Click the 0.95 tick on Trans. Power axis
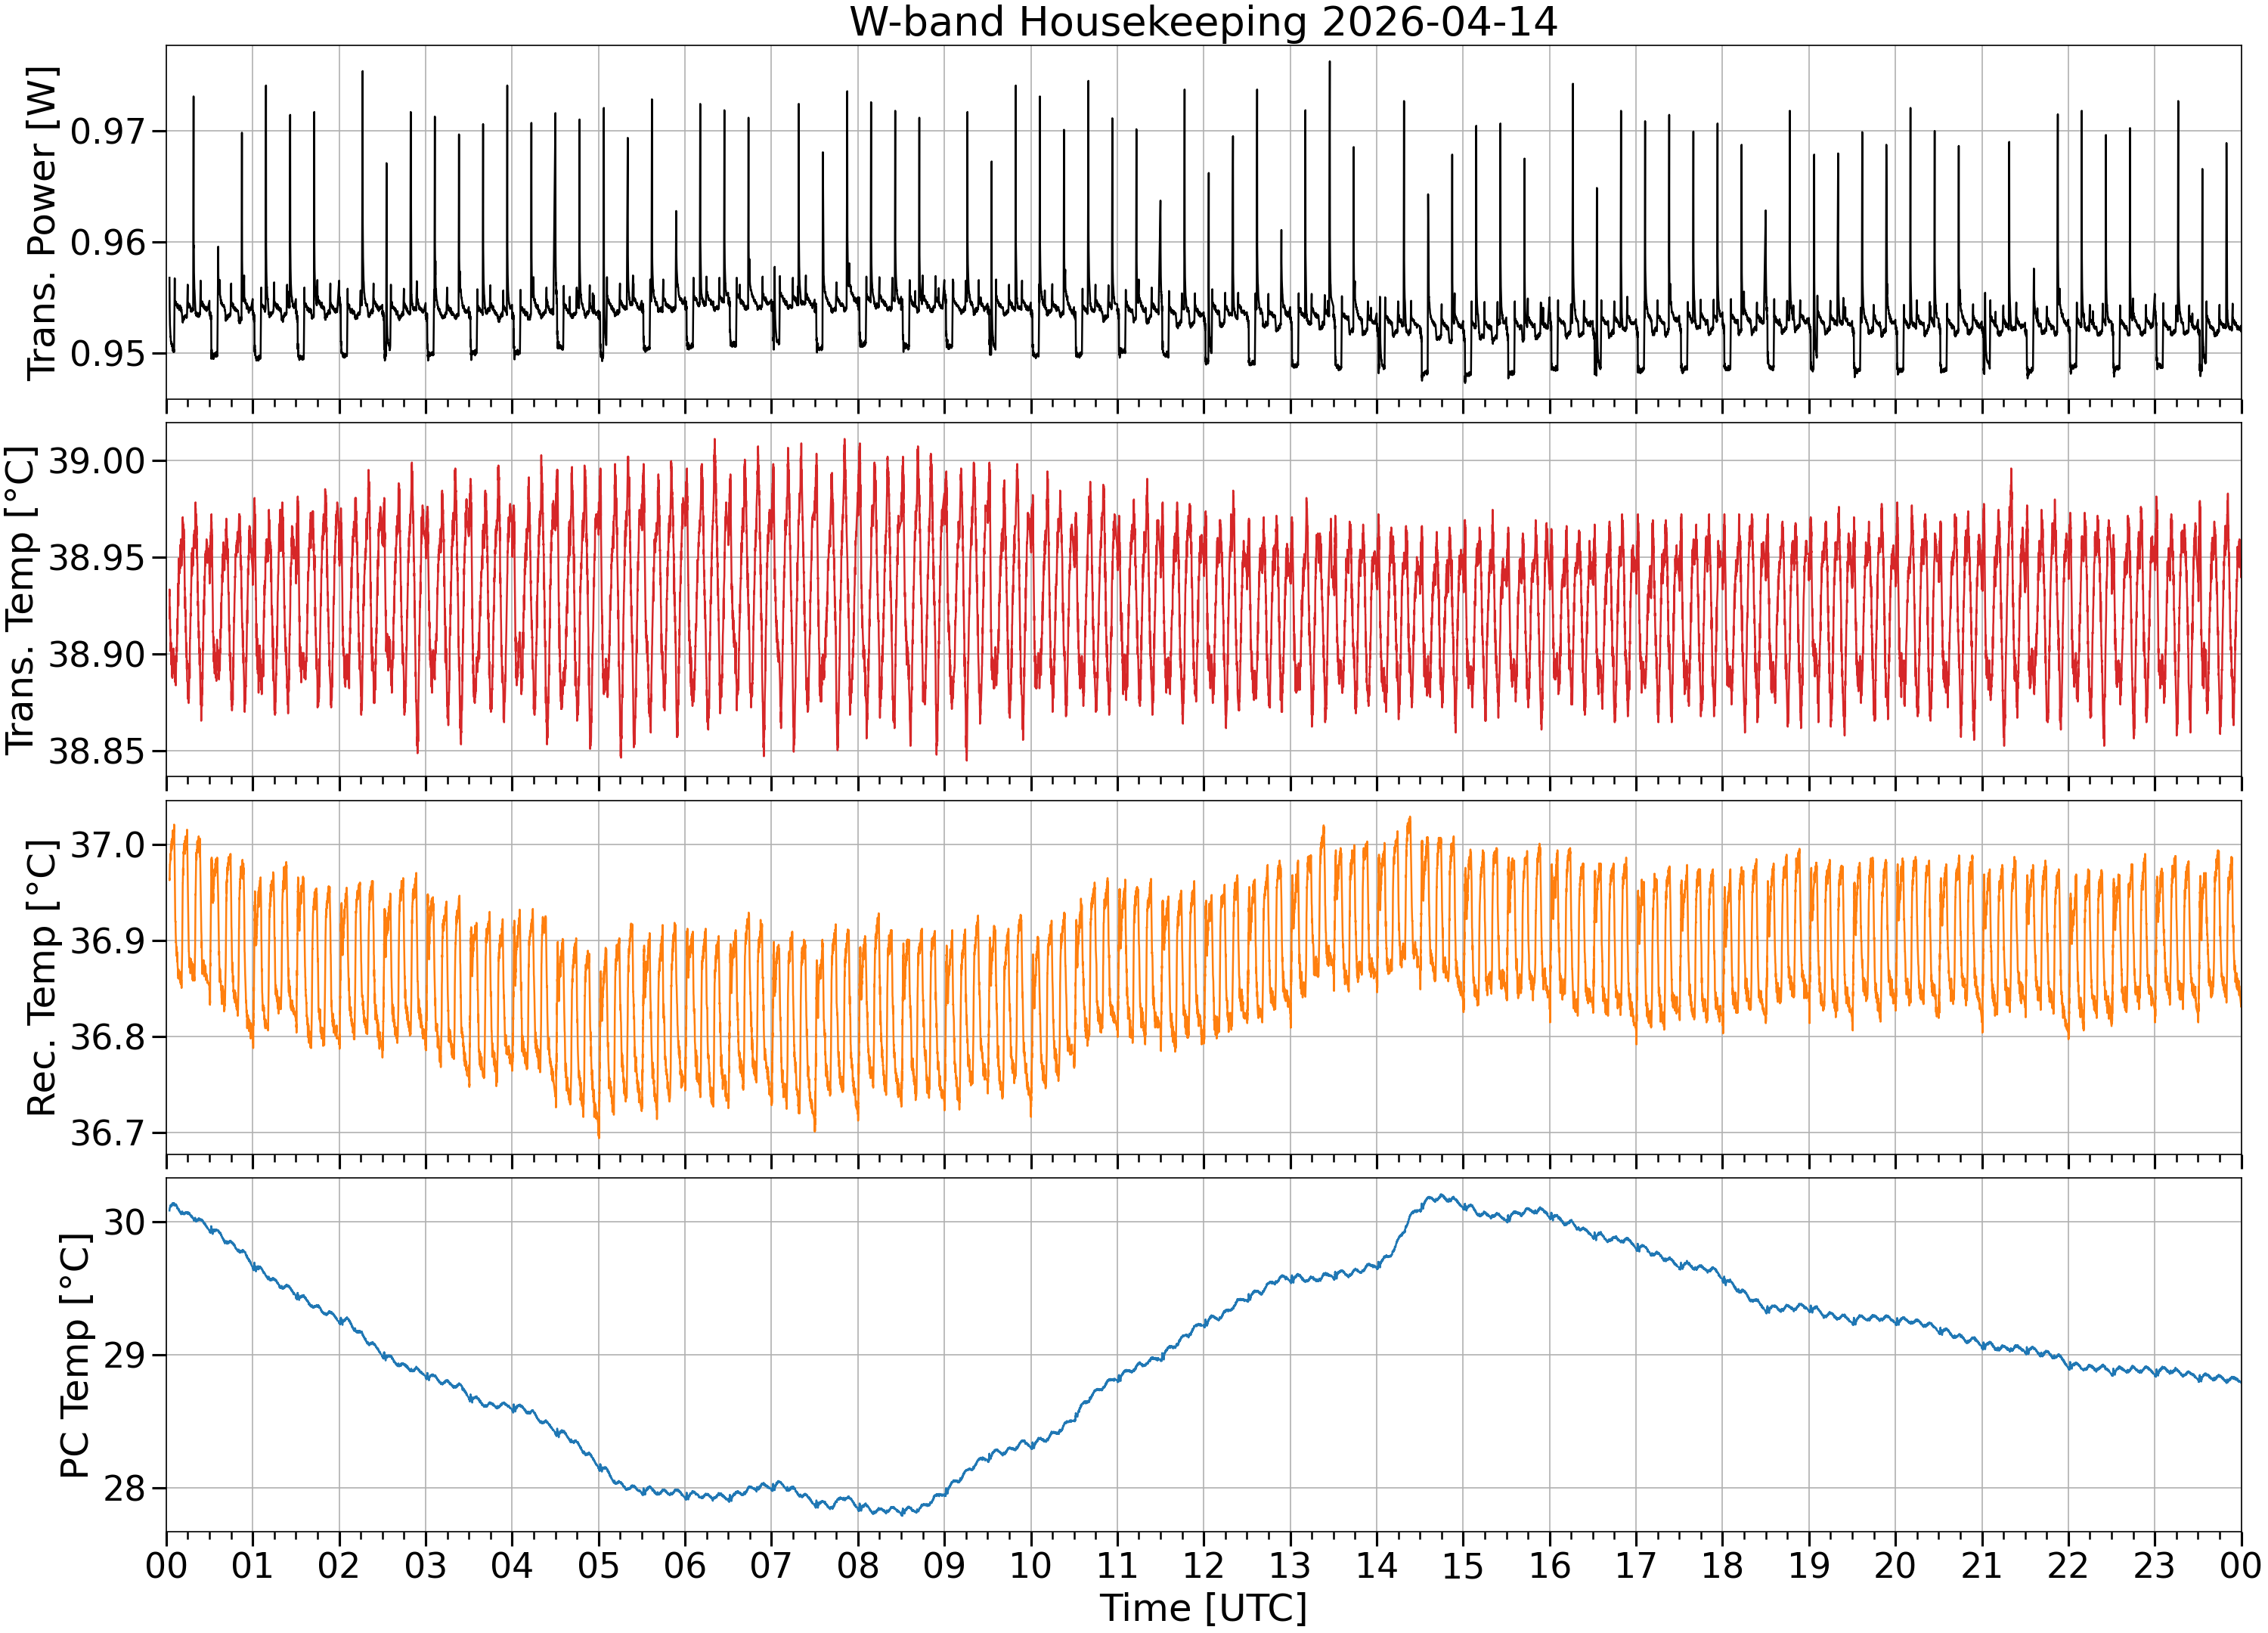 click(x=107, y=353)
